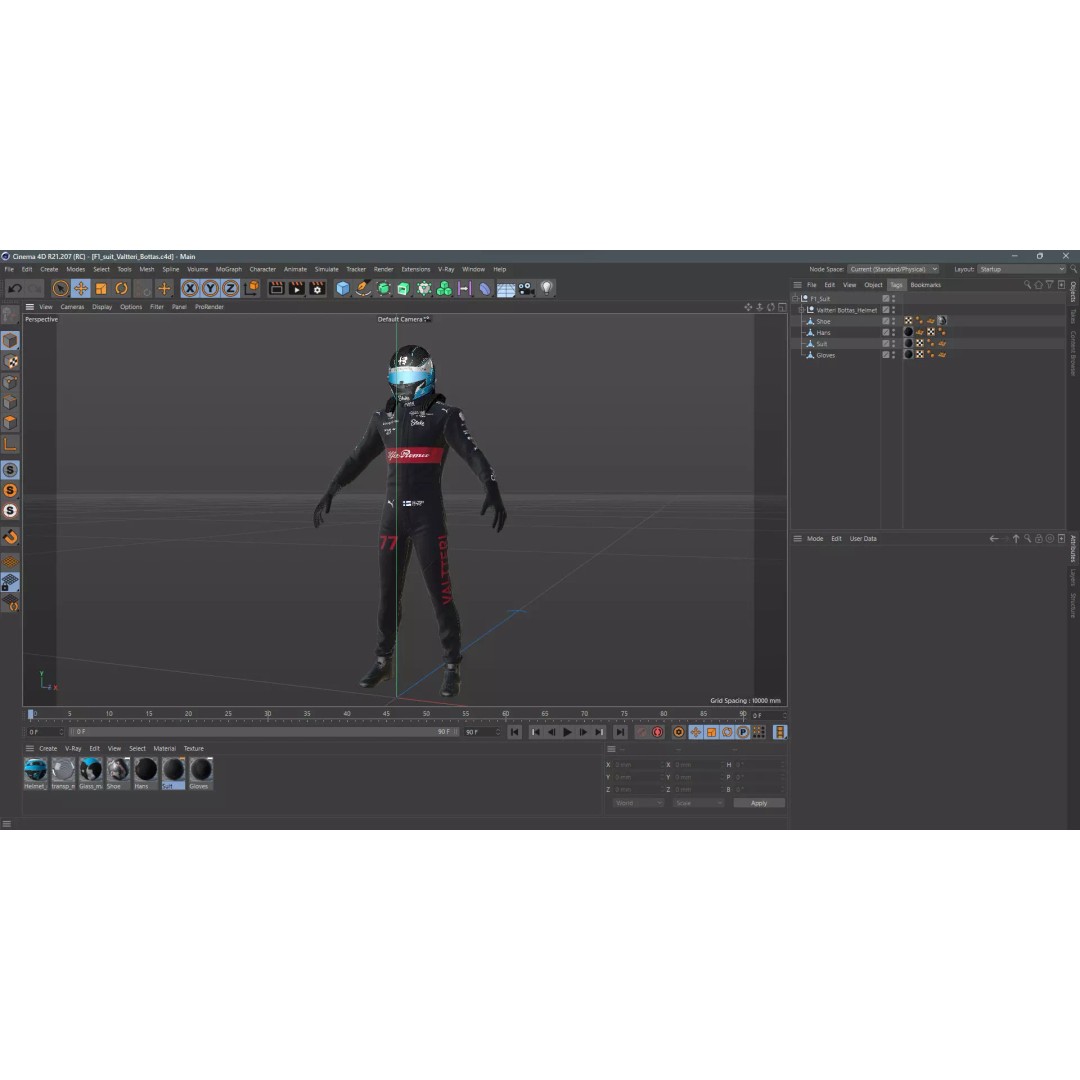Viewport: 1080px width, 1080px height.
Task: Lock the X axis toggle
Action: [188, 288]
